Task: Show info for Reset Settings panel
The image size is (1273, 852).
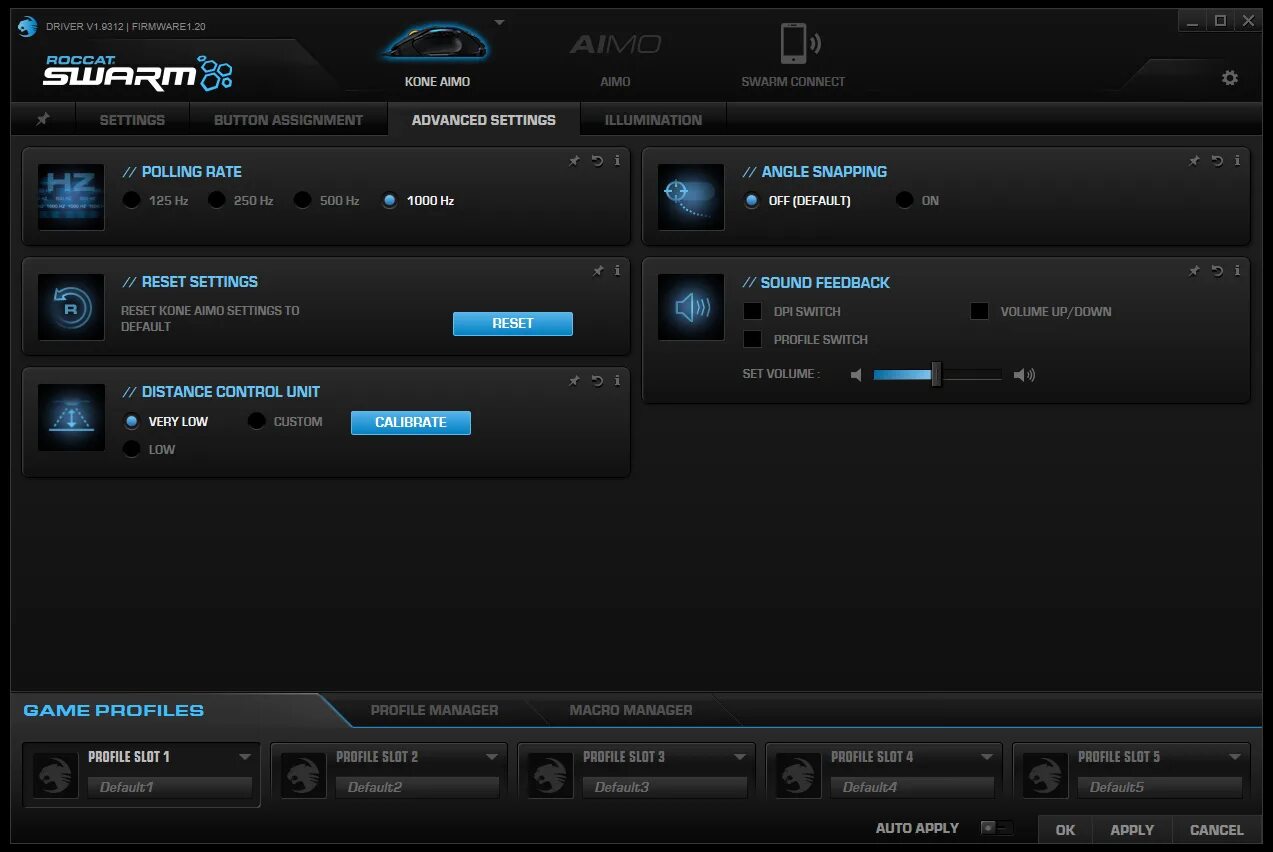Action: tap(617, 270)
